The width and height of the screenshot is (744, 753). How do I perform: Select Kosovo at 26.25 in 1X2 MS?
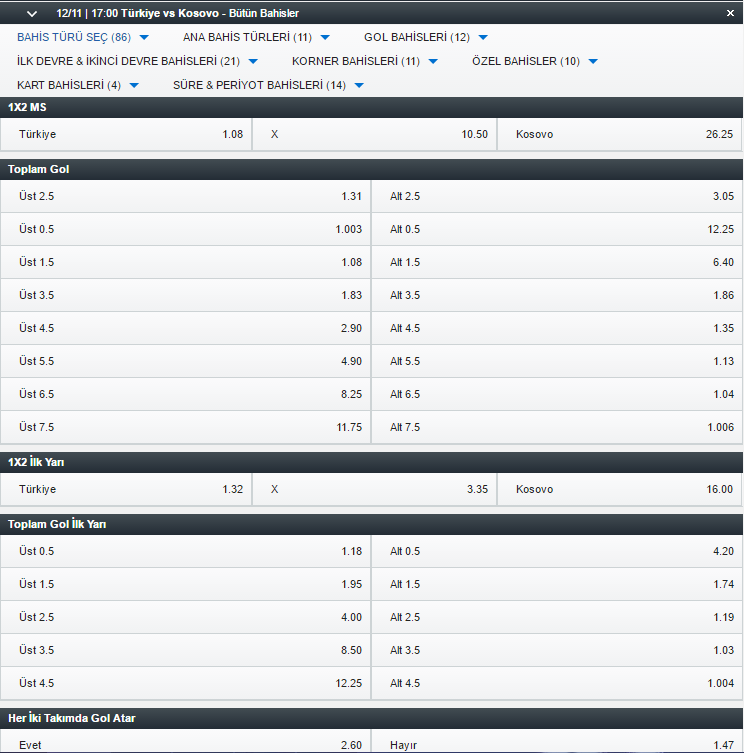pyautogui.click(x=620, y=134)
